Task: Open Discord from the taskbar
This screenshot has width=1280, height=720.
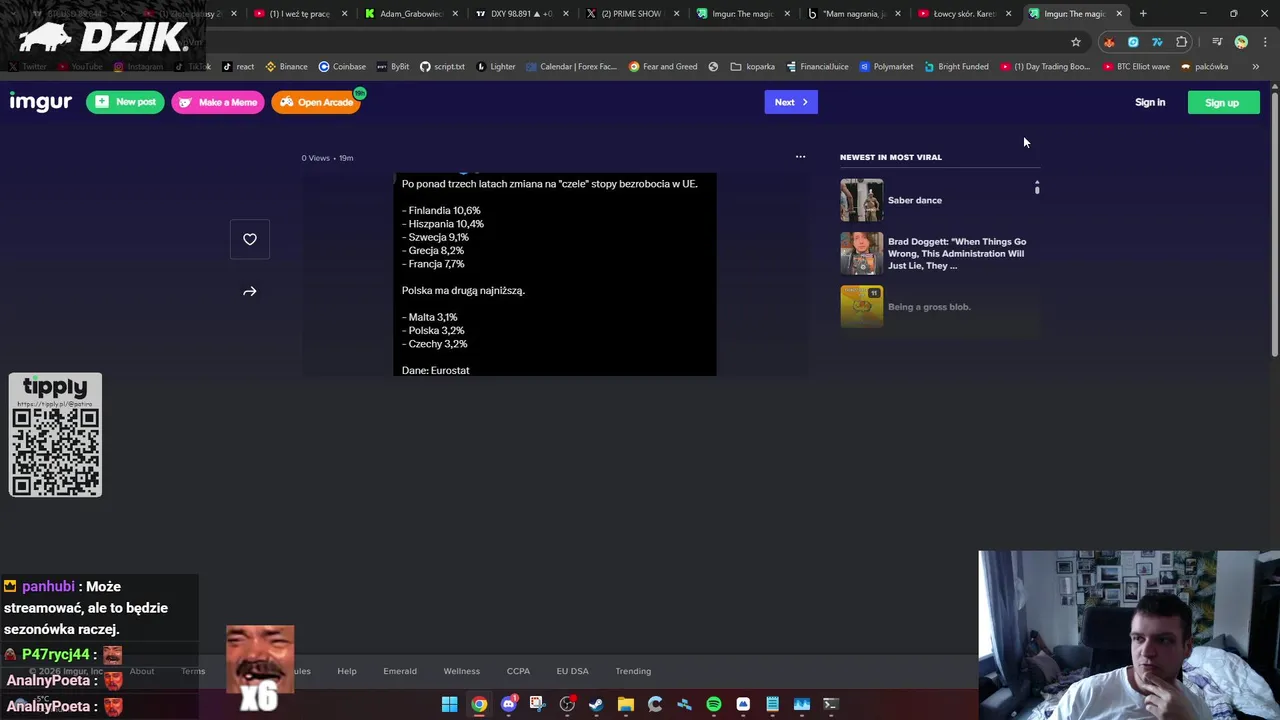Action: (x=508, y=704)
